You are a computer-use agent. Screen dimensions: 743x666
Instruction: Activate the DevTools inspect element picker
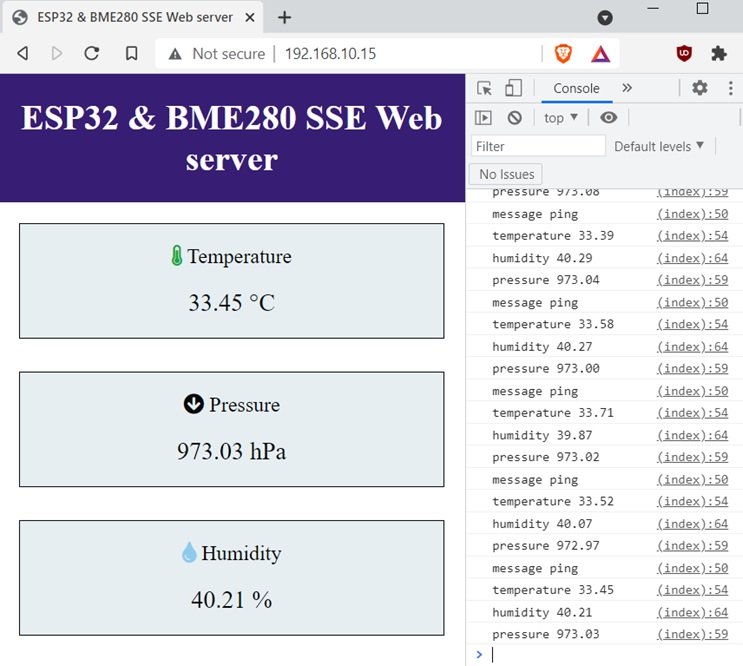pyautogui.click(x=484, y=88)
